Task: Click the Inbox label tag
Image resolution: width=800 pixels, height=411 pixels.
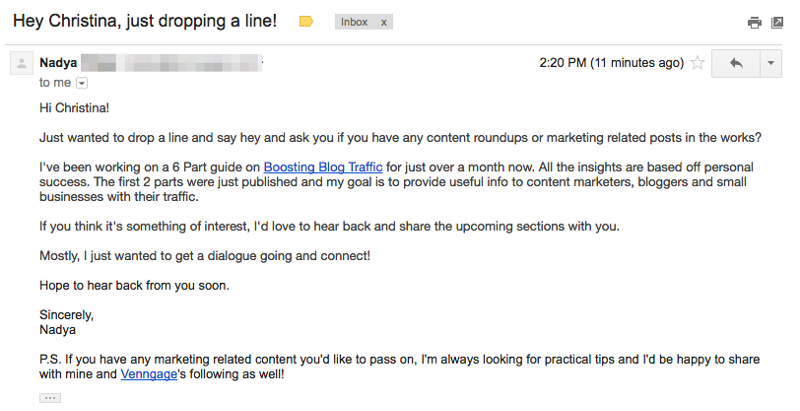Action: point(354,21)
